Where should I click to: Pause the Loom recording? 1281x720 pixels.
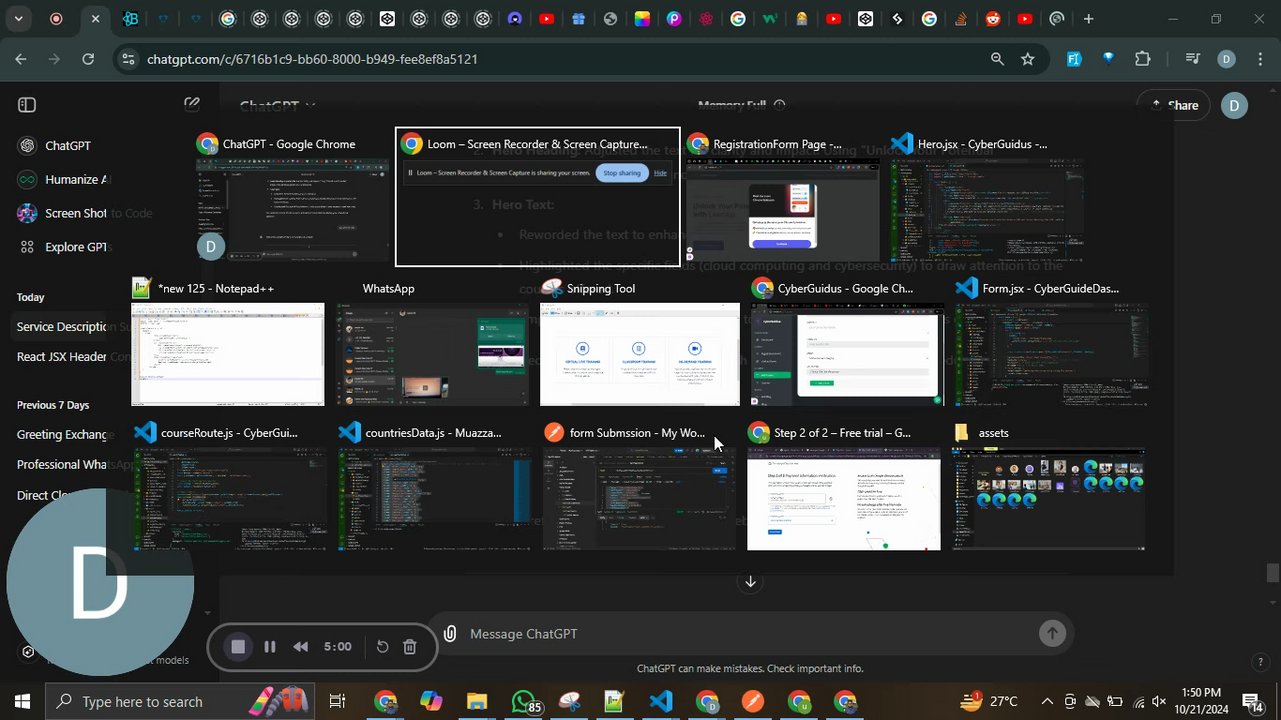[x=270, y=647]
